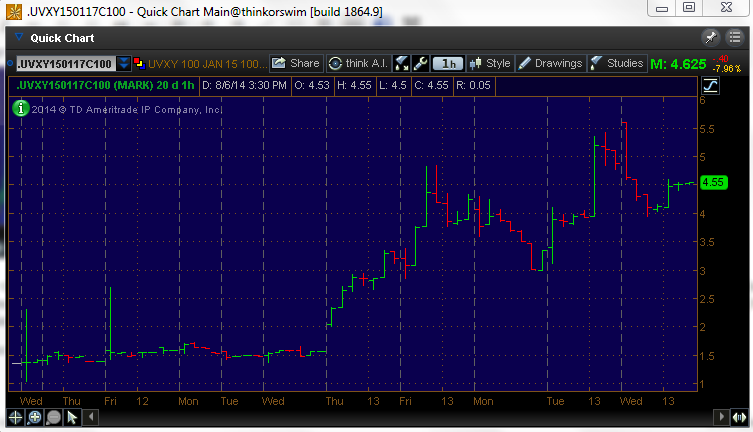Open chart settings wrench icon

[420, 63]
